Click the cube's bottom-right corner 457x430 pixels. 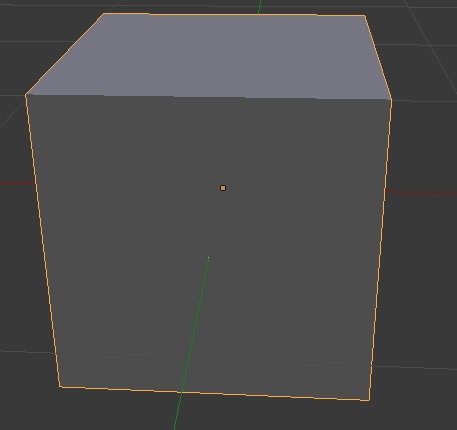click(369, 400)
